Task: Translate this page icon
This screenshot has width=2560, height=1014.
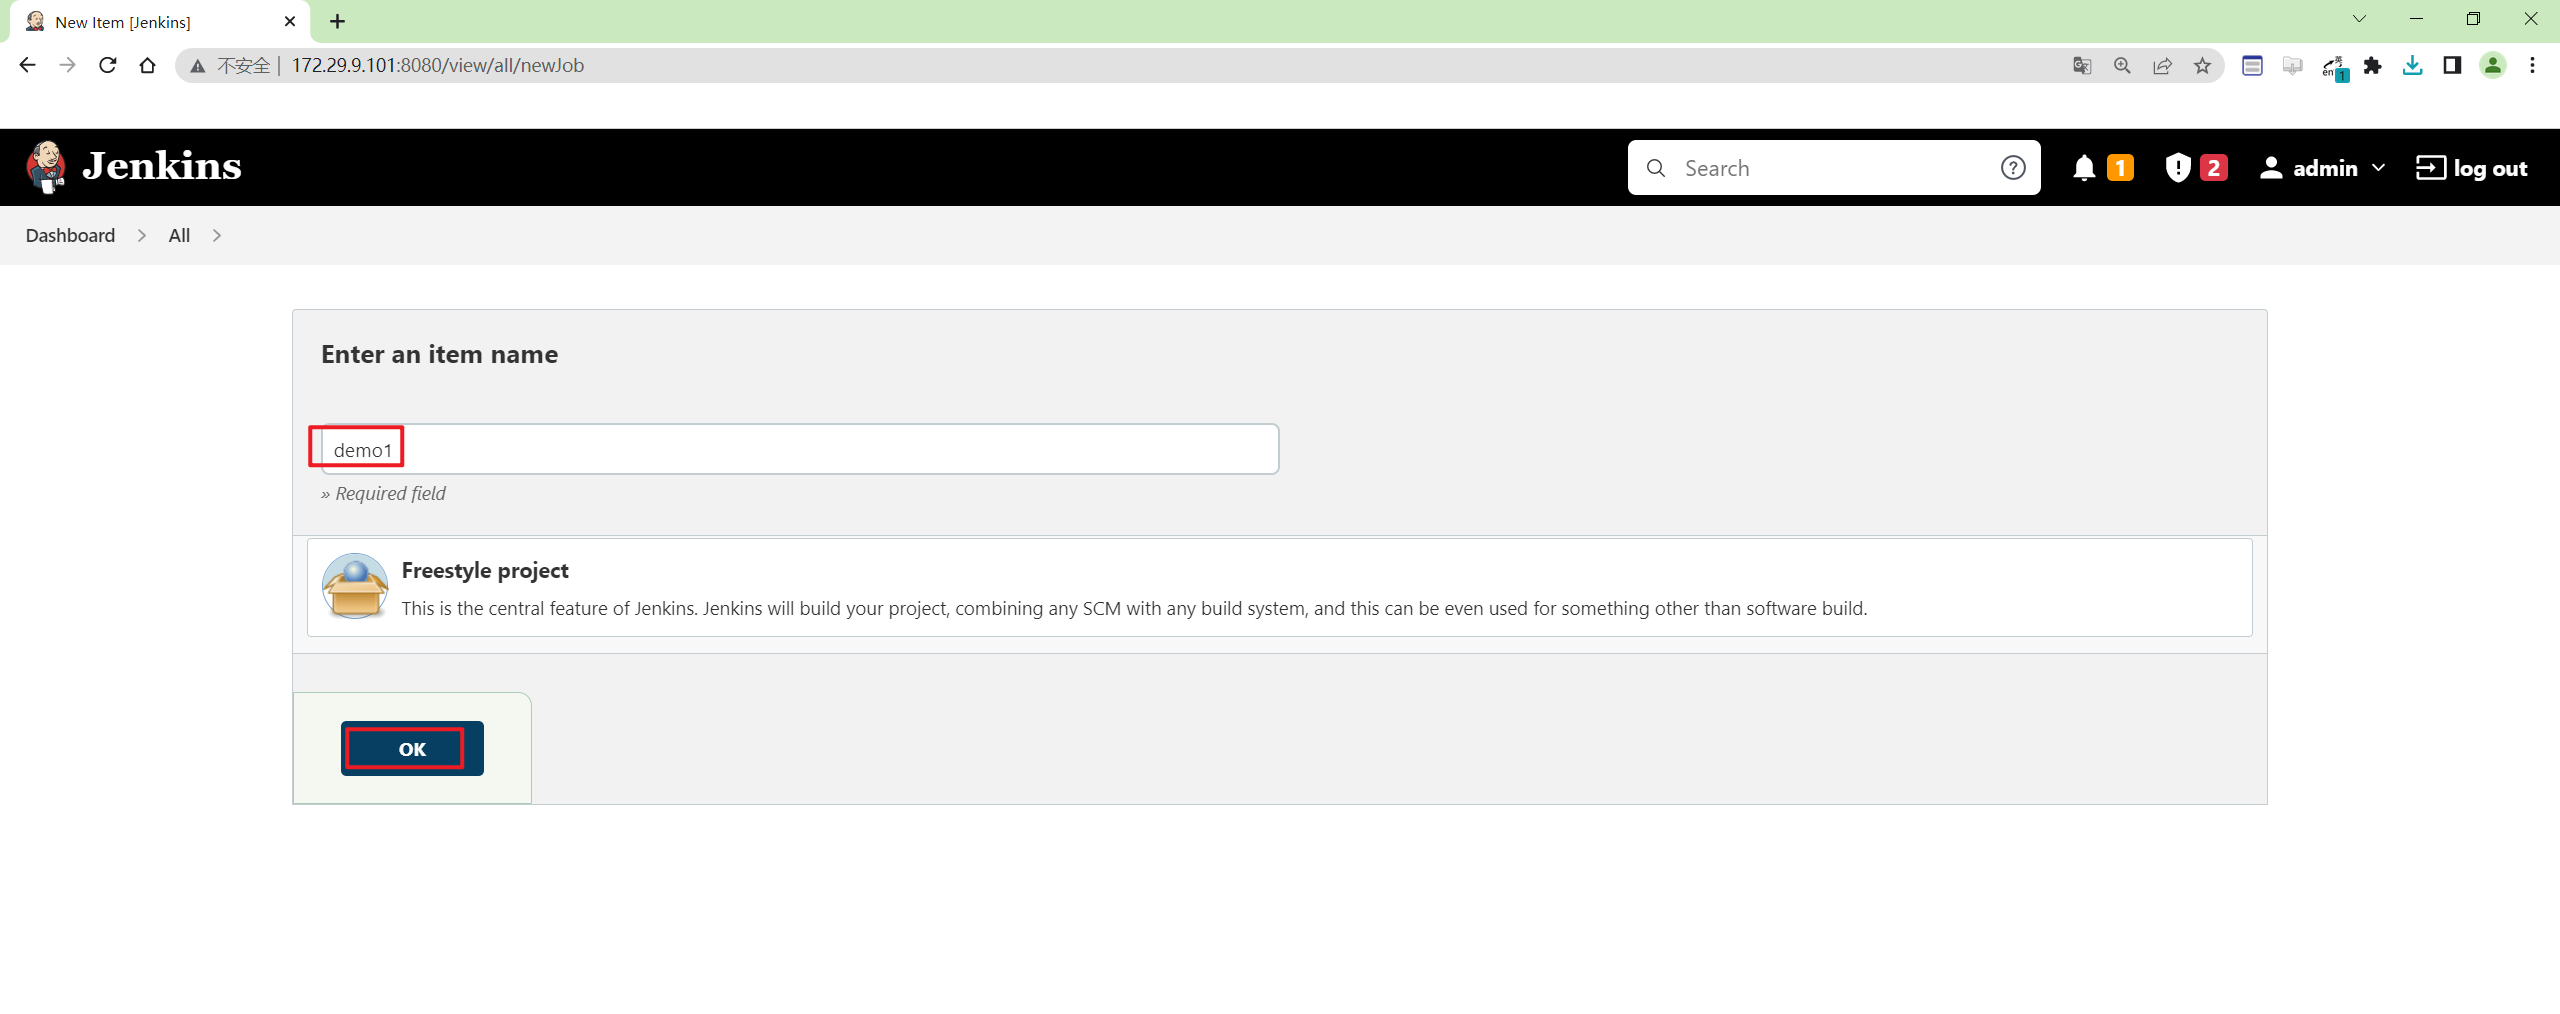Action: [2082, 65]
